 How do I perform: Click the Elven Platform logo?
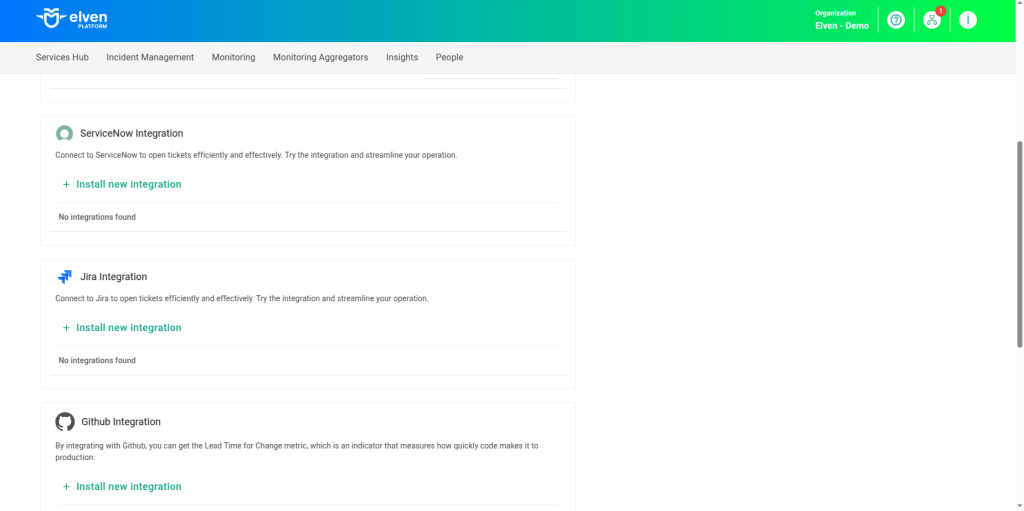pyautogui.click(x=71, y=19)
